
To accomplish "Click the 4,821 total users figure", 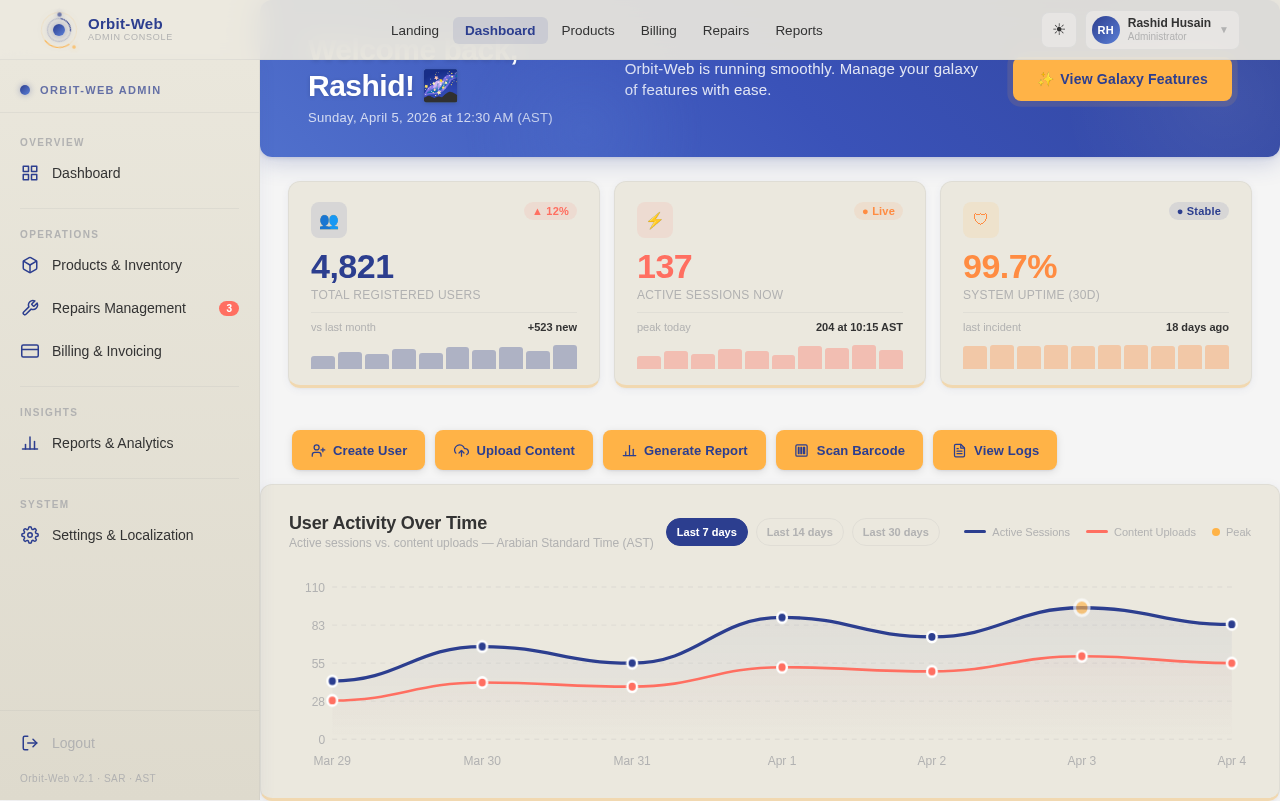I will click(x=352, y=266).
